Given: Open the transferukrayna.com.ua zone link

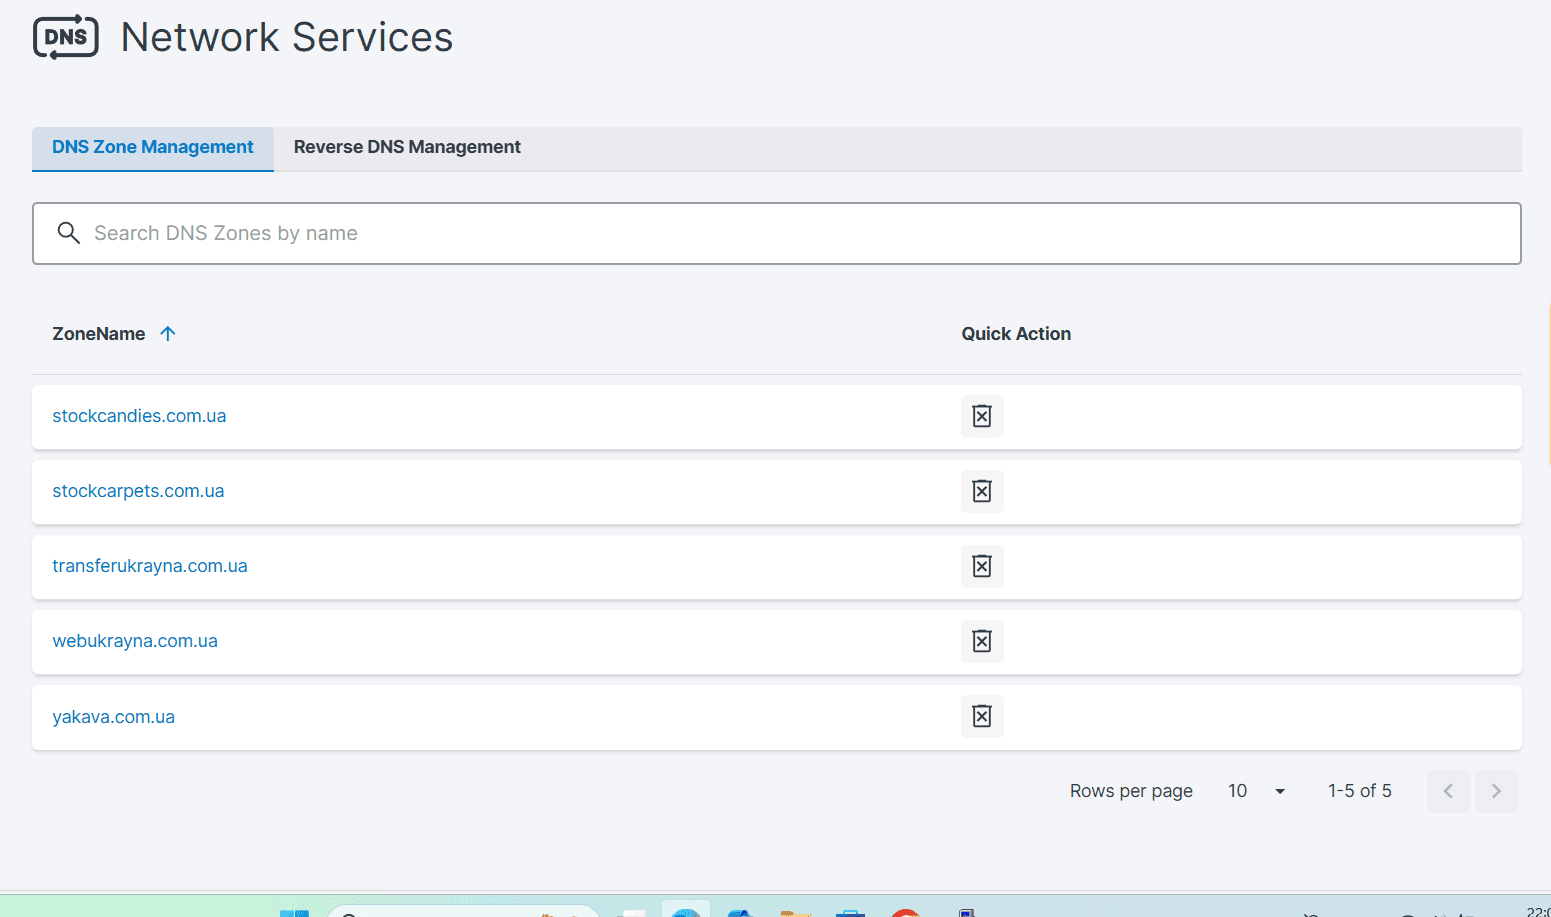Looking at the screenshot, I should pyautogui.click(x=150, y=566).
